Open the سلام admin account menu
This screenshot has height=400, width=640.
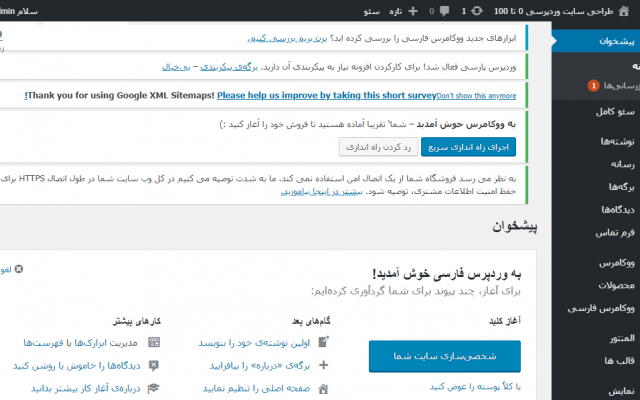(19, 11)
